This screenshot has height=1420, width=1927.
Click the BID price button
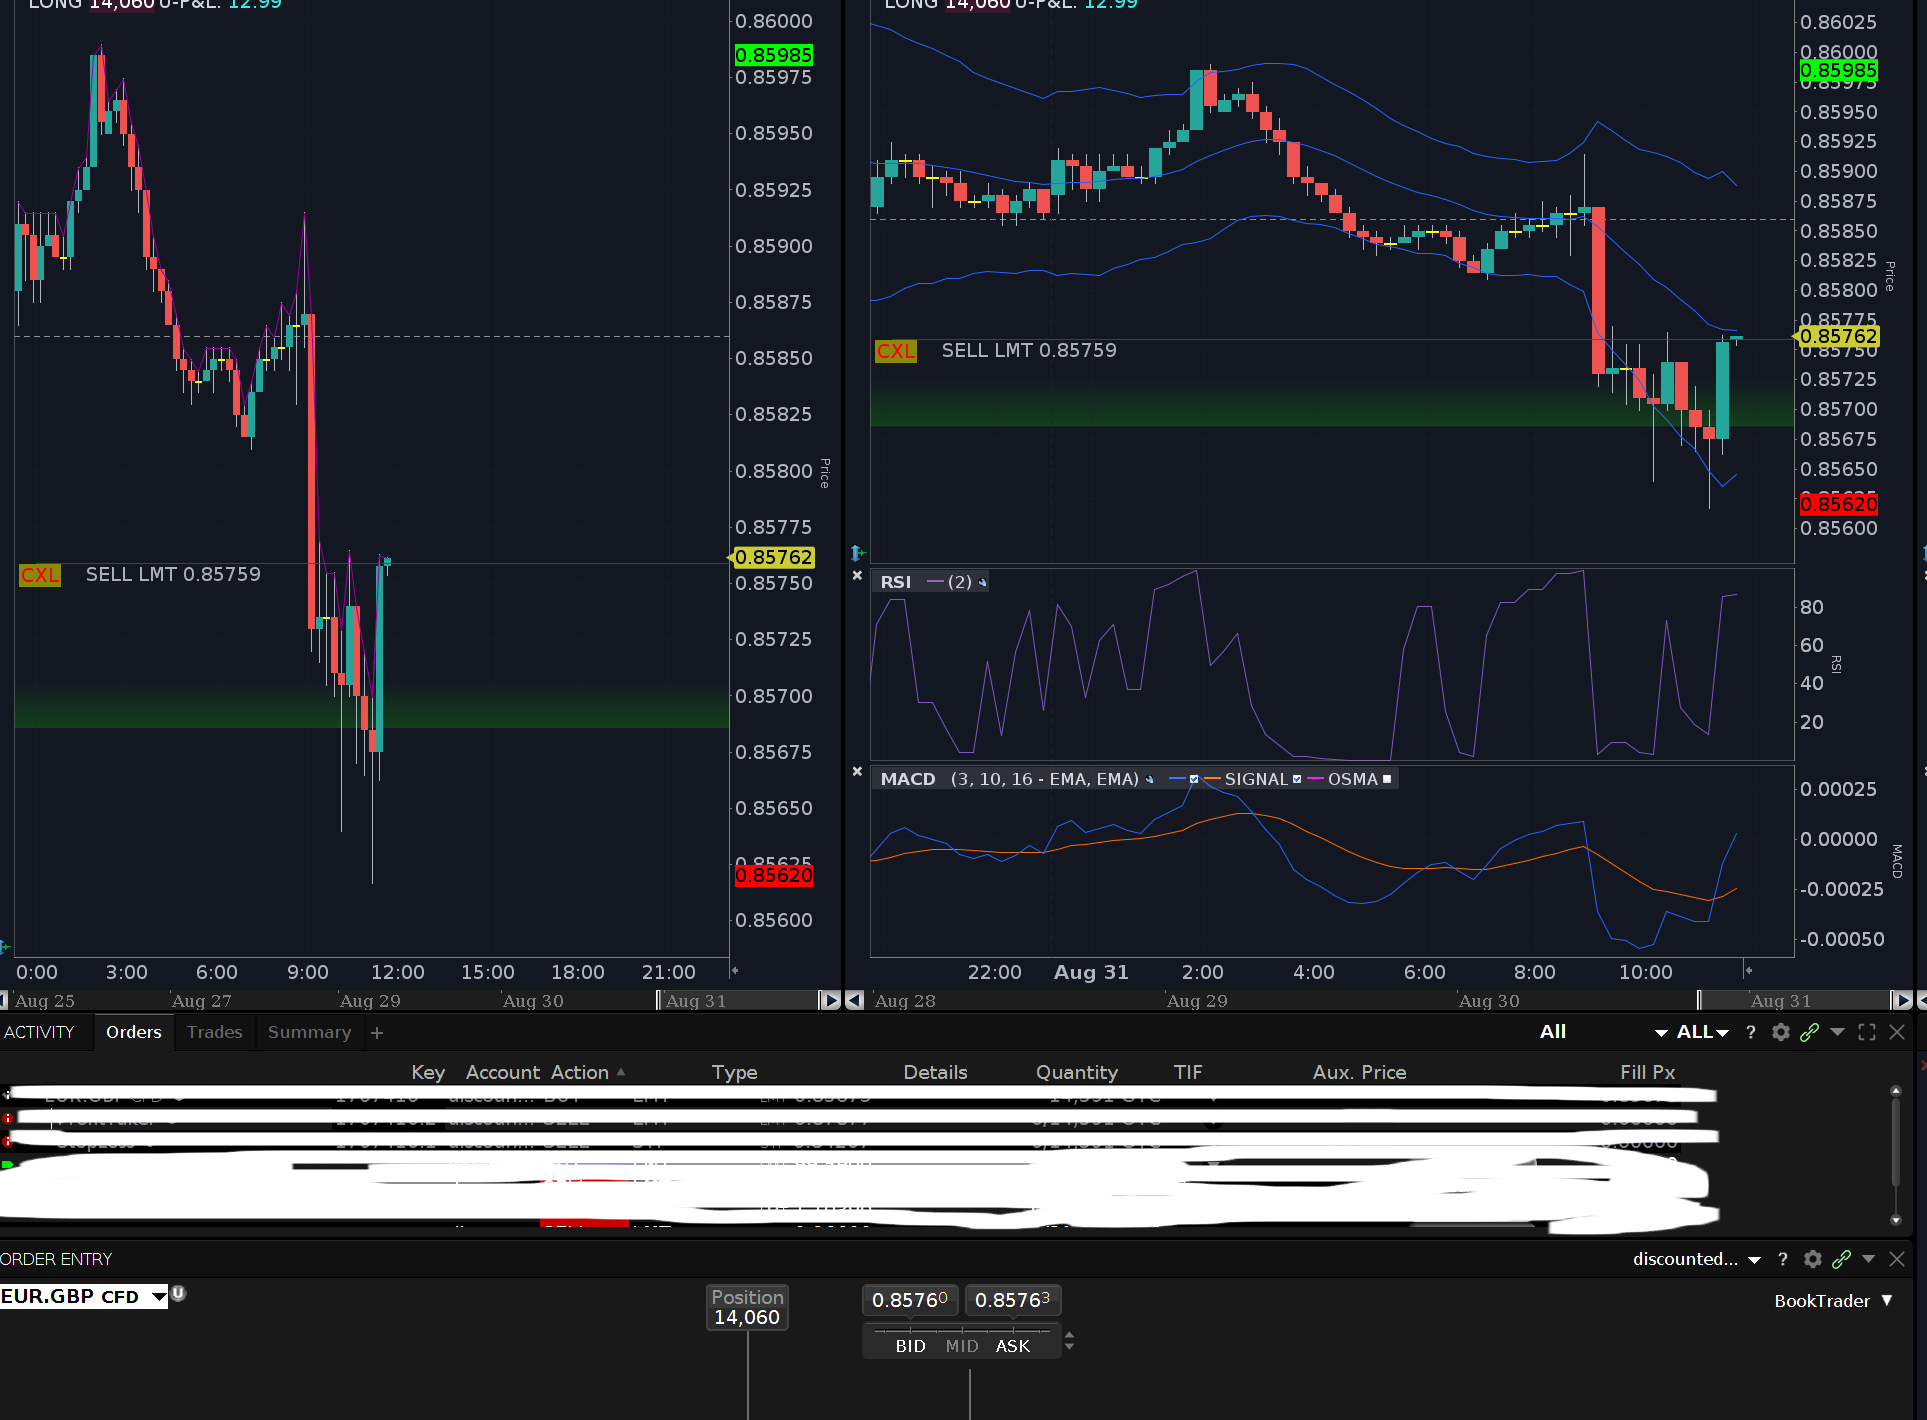tap(910, 1346)
